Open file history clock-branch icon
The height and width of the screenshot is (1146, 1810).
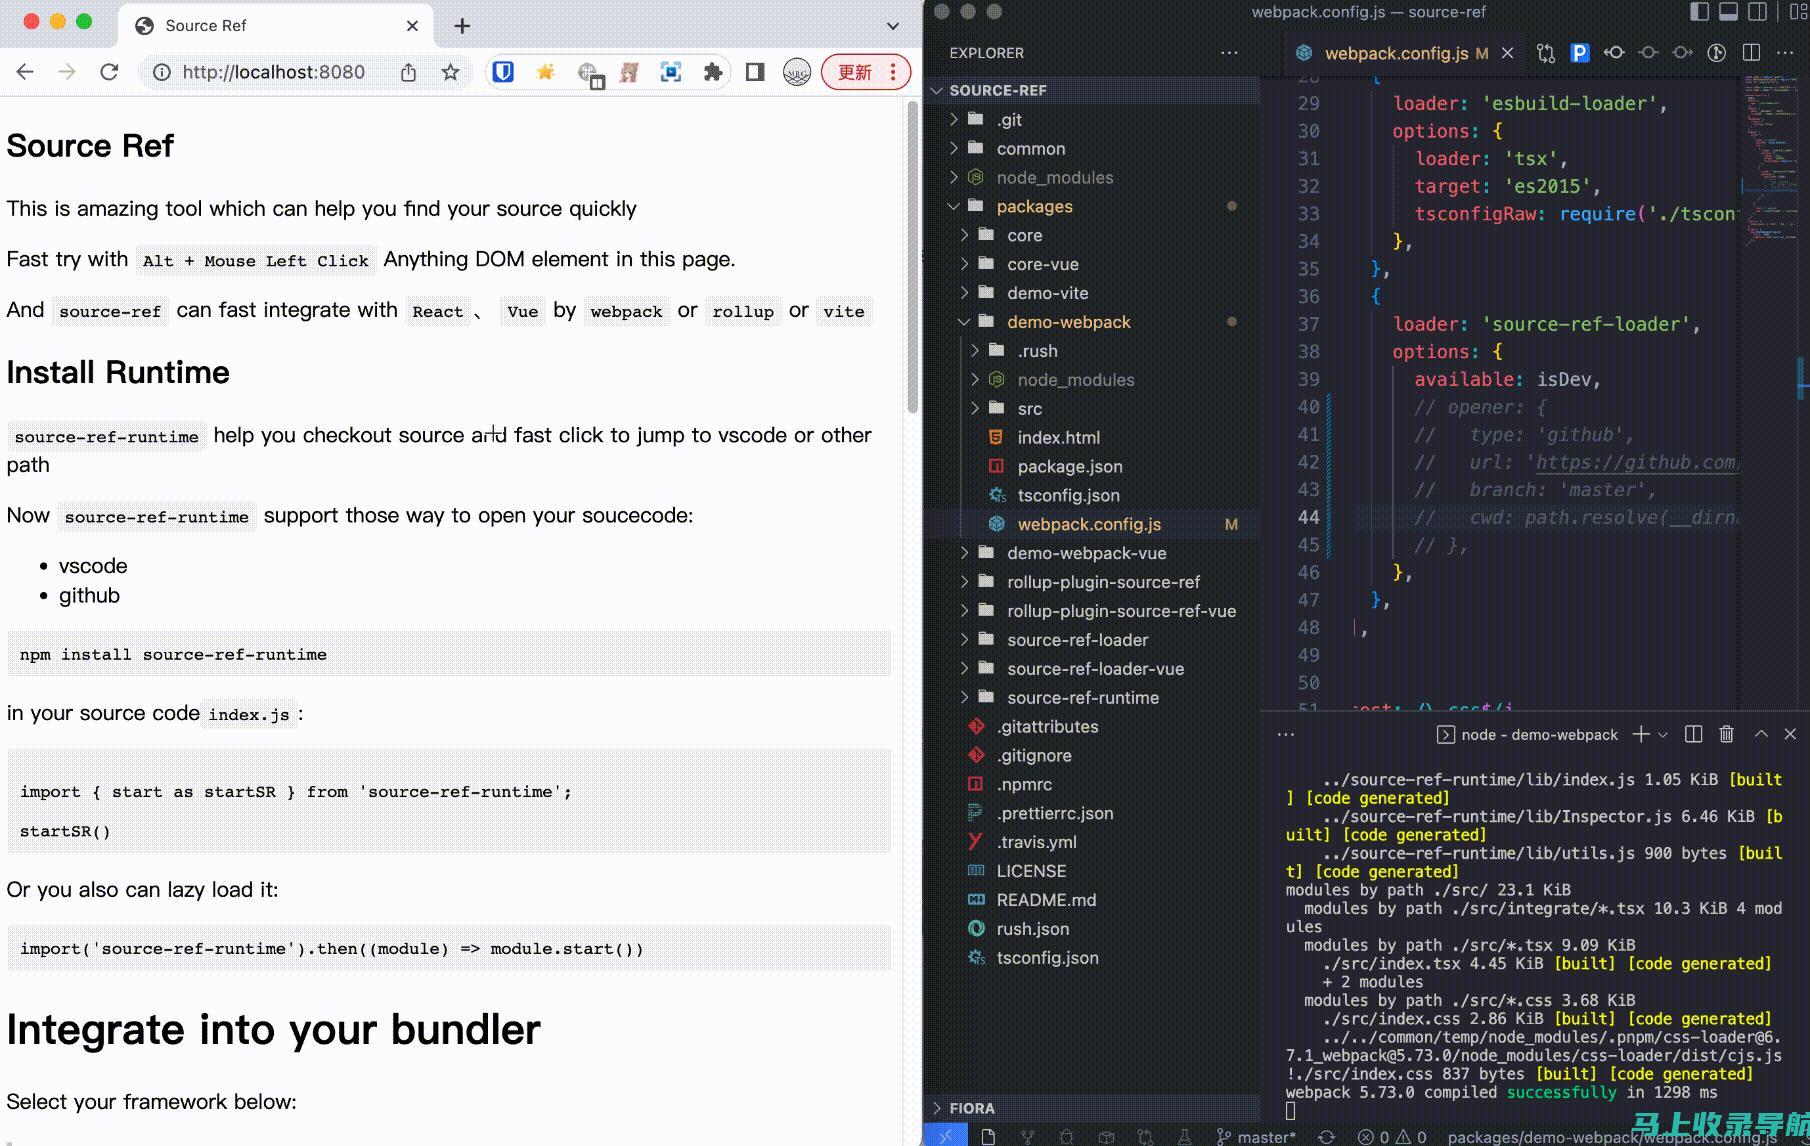[1716, 53]
